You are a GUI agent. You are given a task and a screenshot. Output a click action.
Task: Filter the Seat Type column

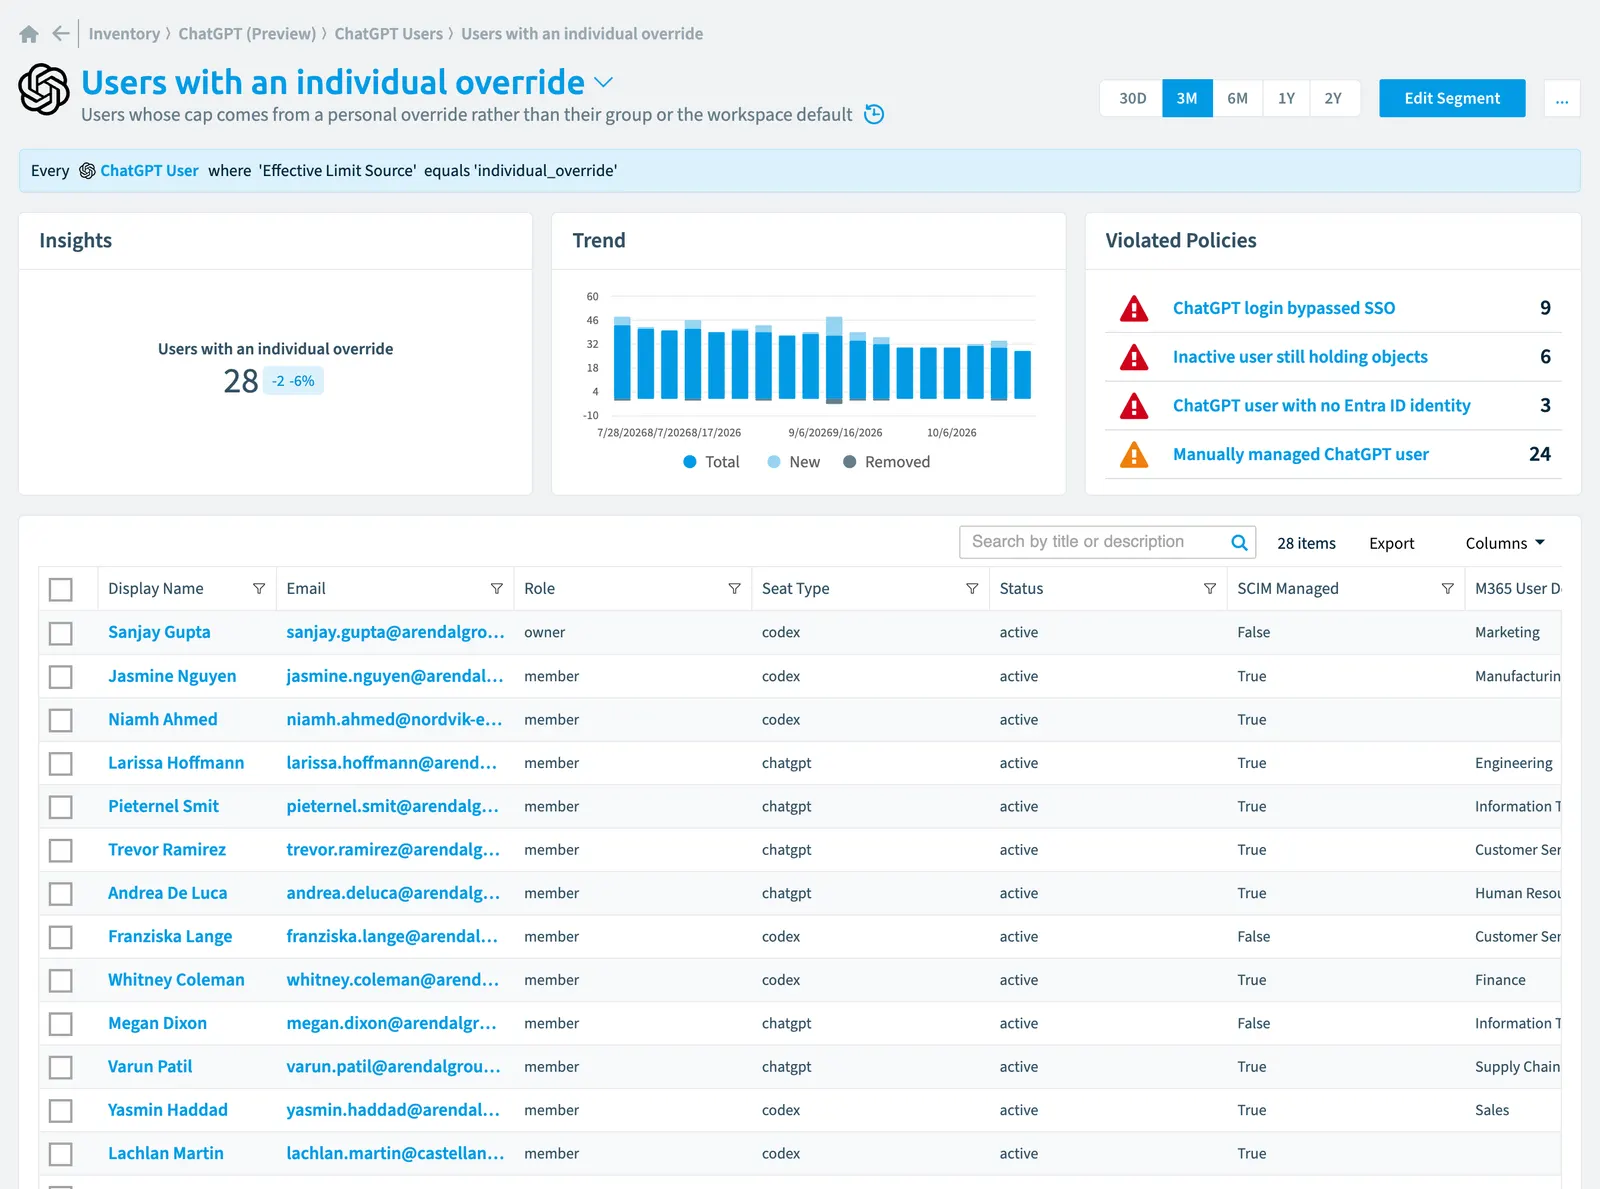tap(972, 589)
